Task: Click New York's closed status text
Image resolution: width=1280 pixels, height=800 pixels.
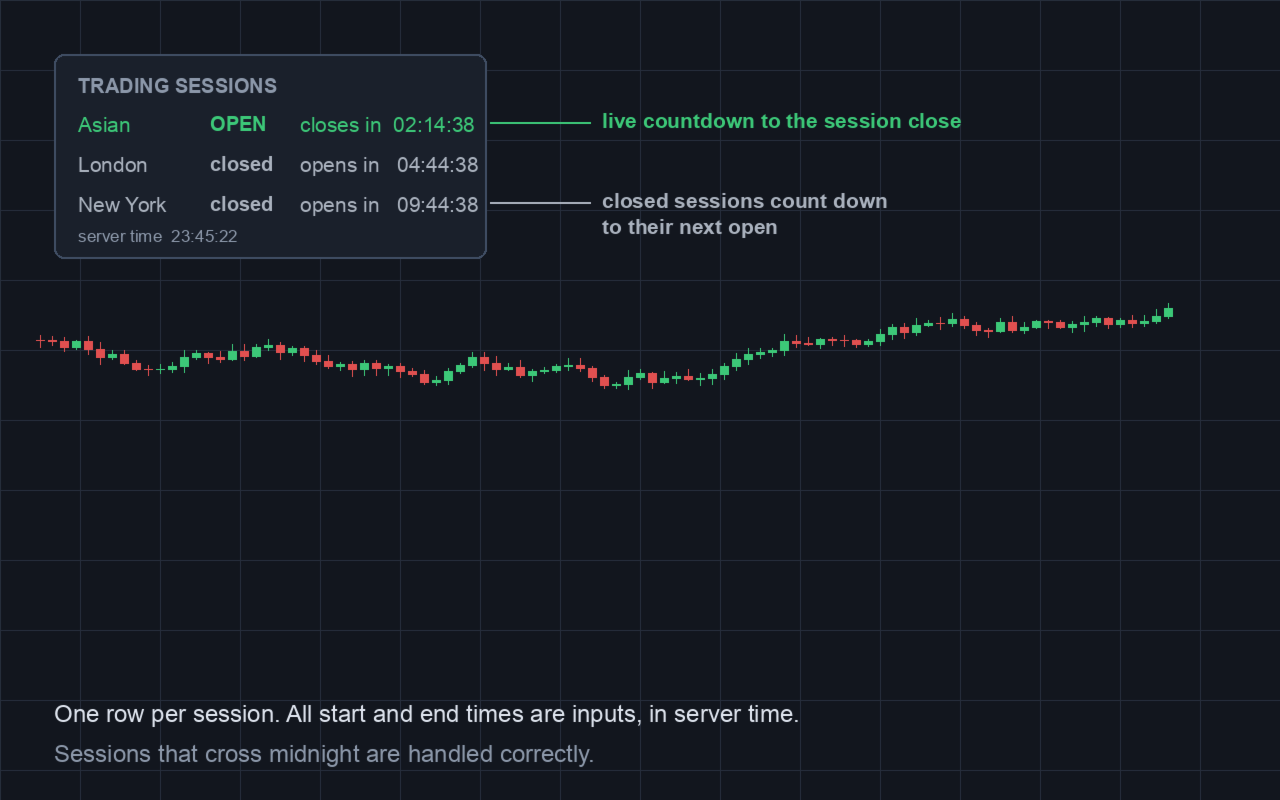Action: pyautogui.click(x=241, y=204)
